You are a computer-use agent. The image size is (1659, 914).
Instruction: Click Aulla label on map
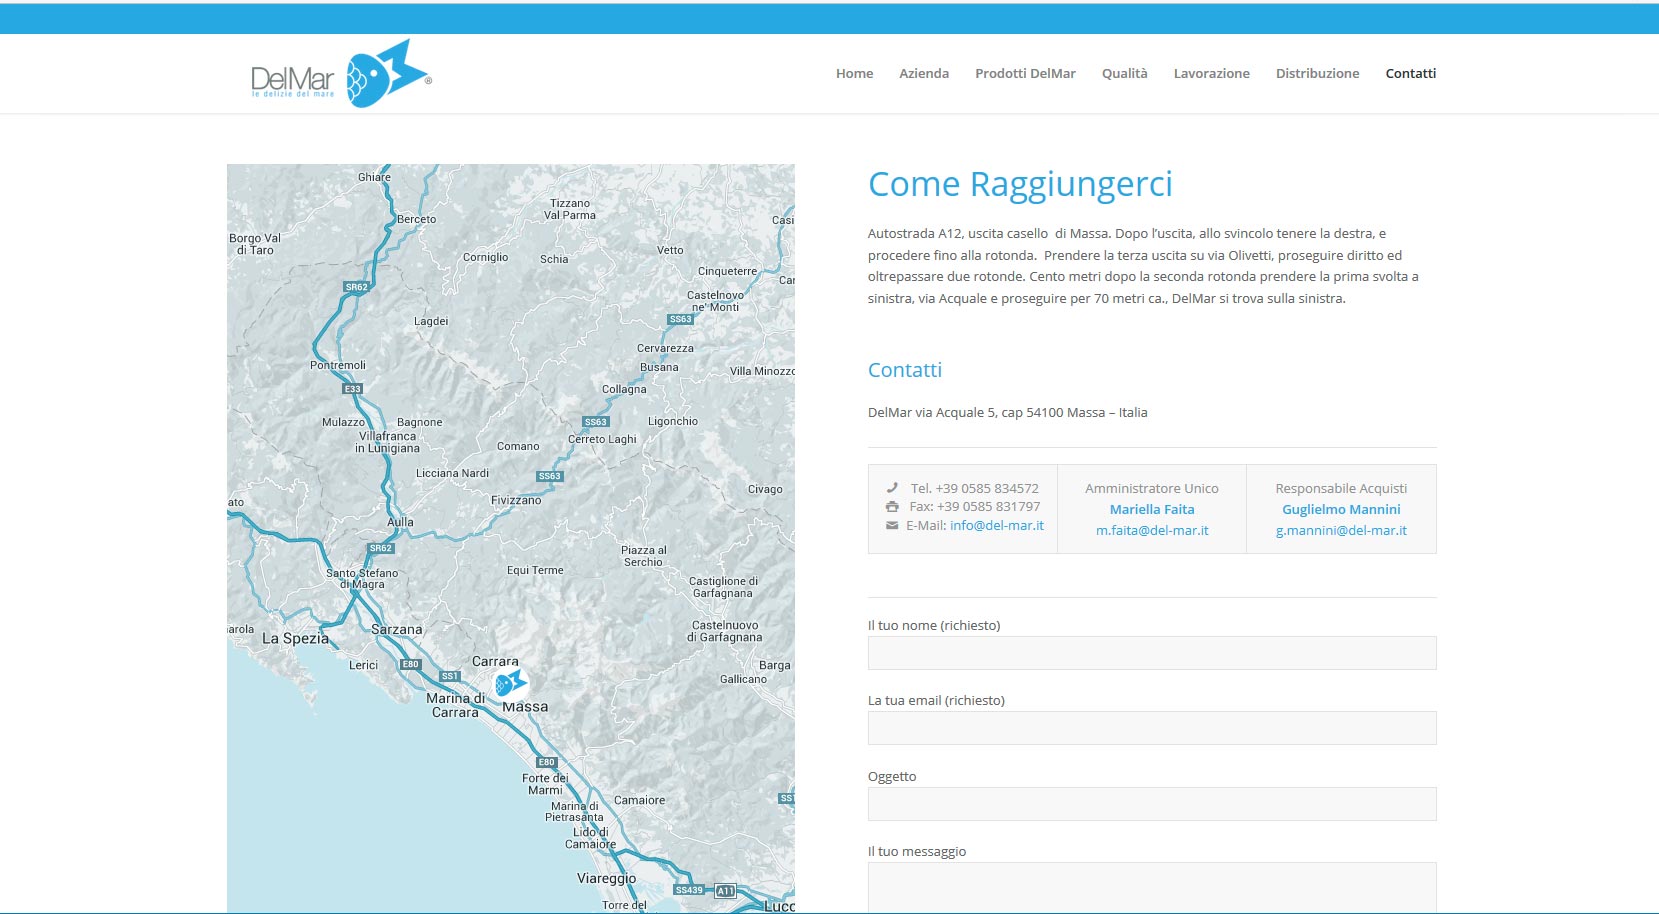(x=400, y=522)
